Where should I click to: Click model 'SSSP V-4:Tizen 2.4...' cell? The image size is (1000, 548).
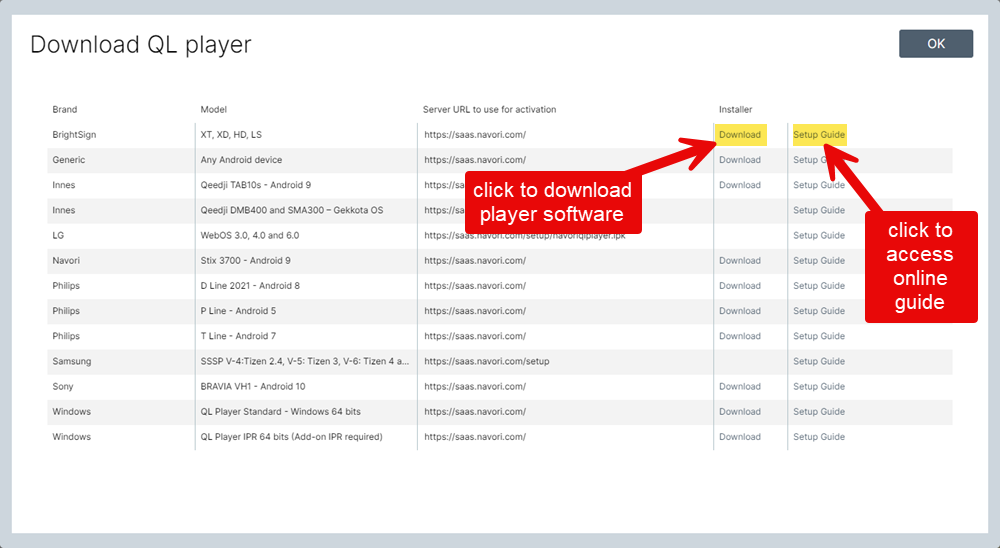[x=305, y=361]
